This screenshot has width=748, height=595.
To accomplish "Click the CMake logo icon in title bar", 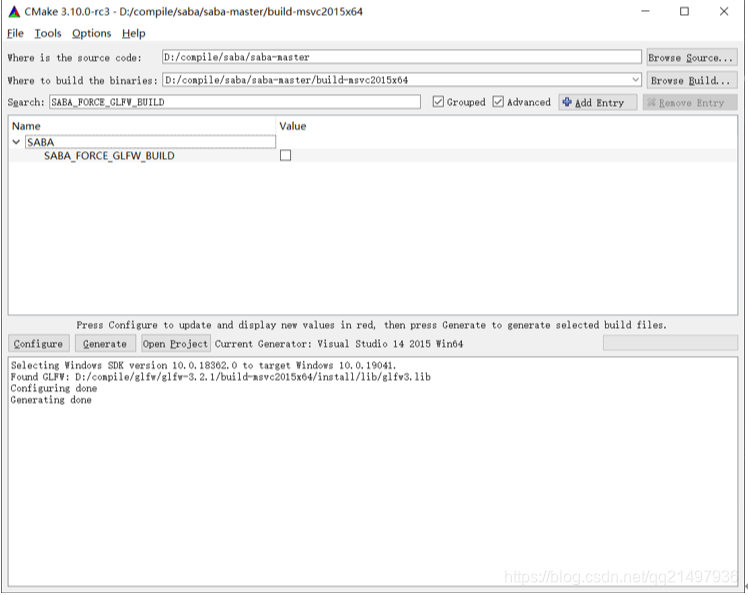I will pyautogui.click(x=14, y=11).
